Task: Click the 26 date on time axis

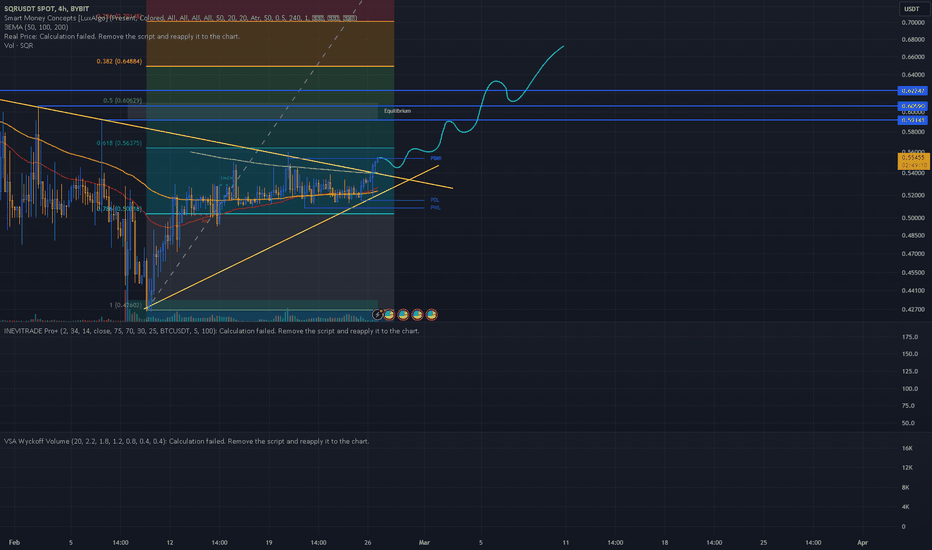Action: pyautogui.click(x=368, y=543)
